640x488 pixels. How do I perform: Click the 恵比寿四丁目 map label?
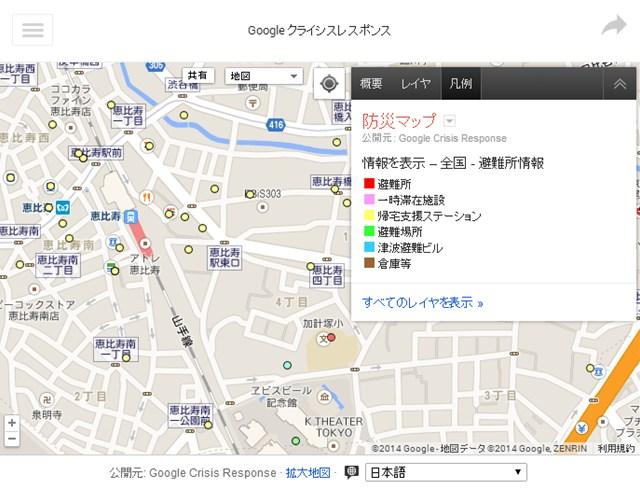tap(327, 275)
